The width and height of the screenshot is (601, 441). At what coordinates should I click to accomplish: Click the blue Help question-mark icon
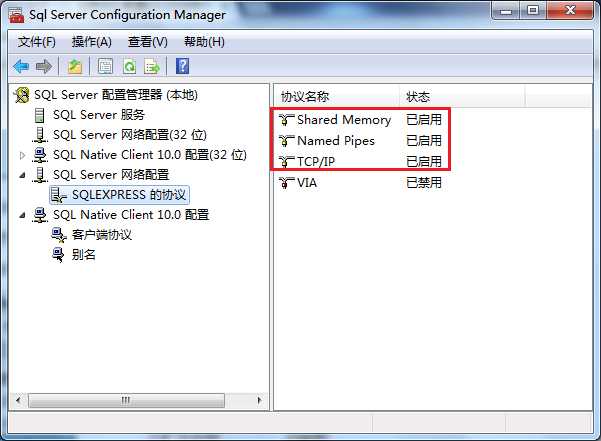[182, 66]
